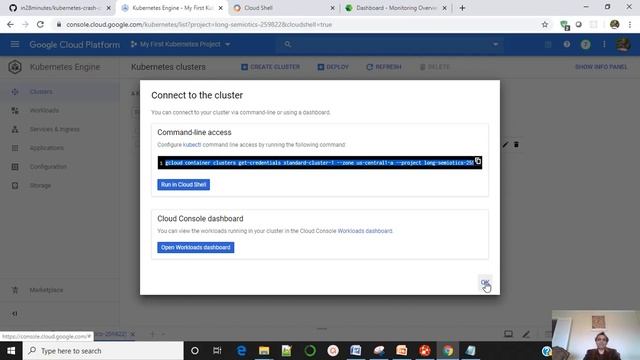Open Marketplace in the sidebar
Screen dimensions: 640x360
coord(60,290)
